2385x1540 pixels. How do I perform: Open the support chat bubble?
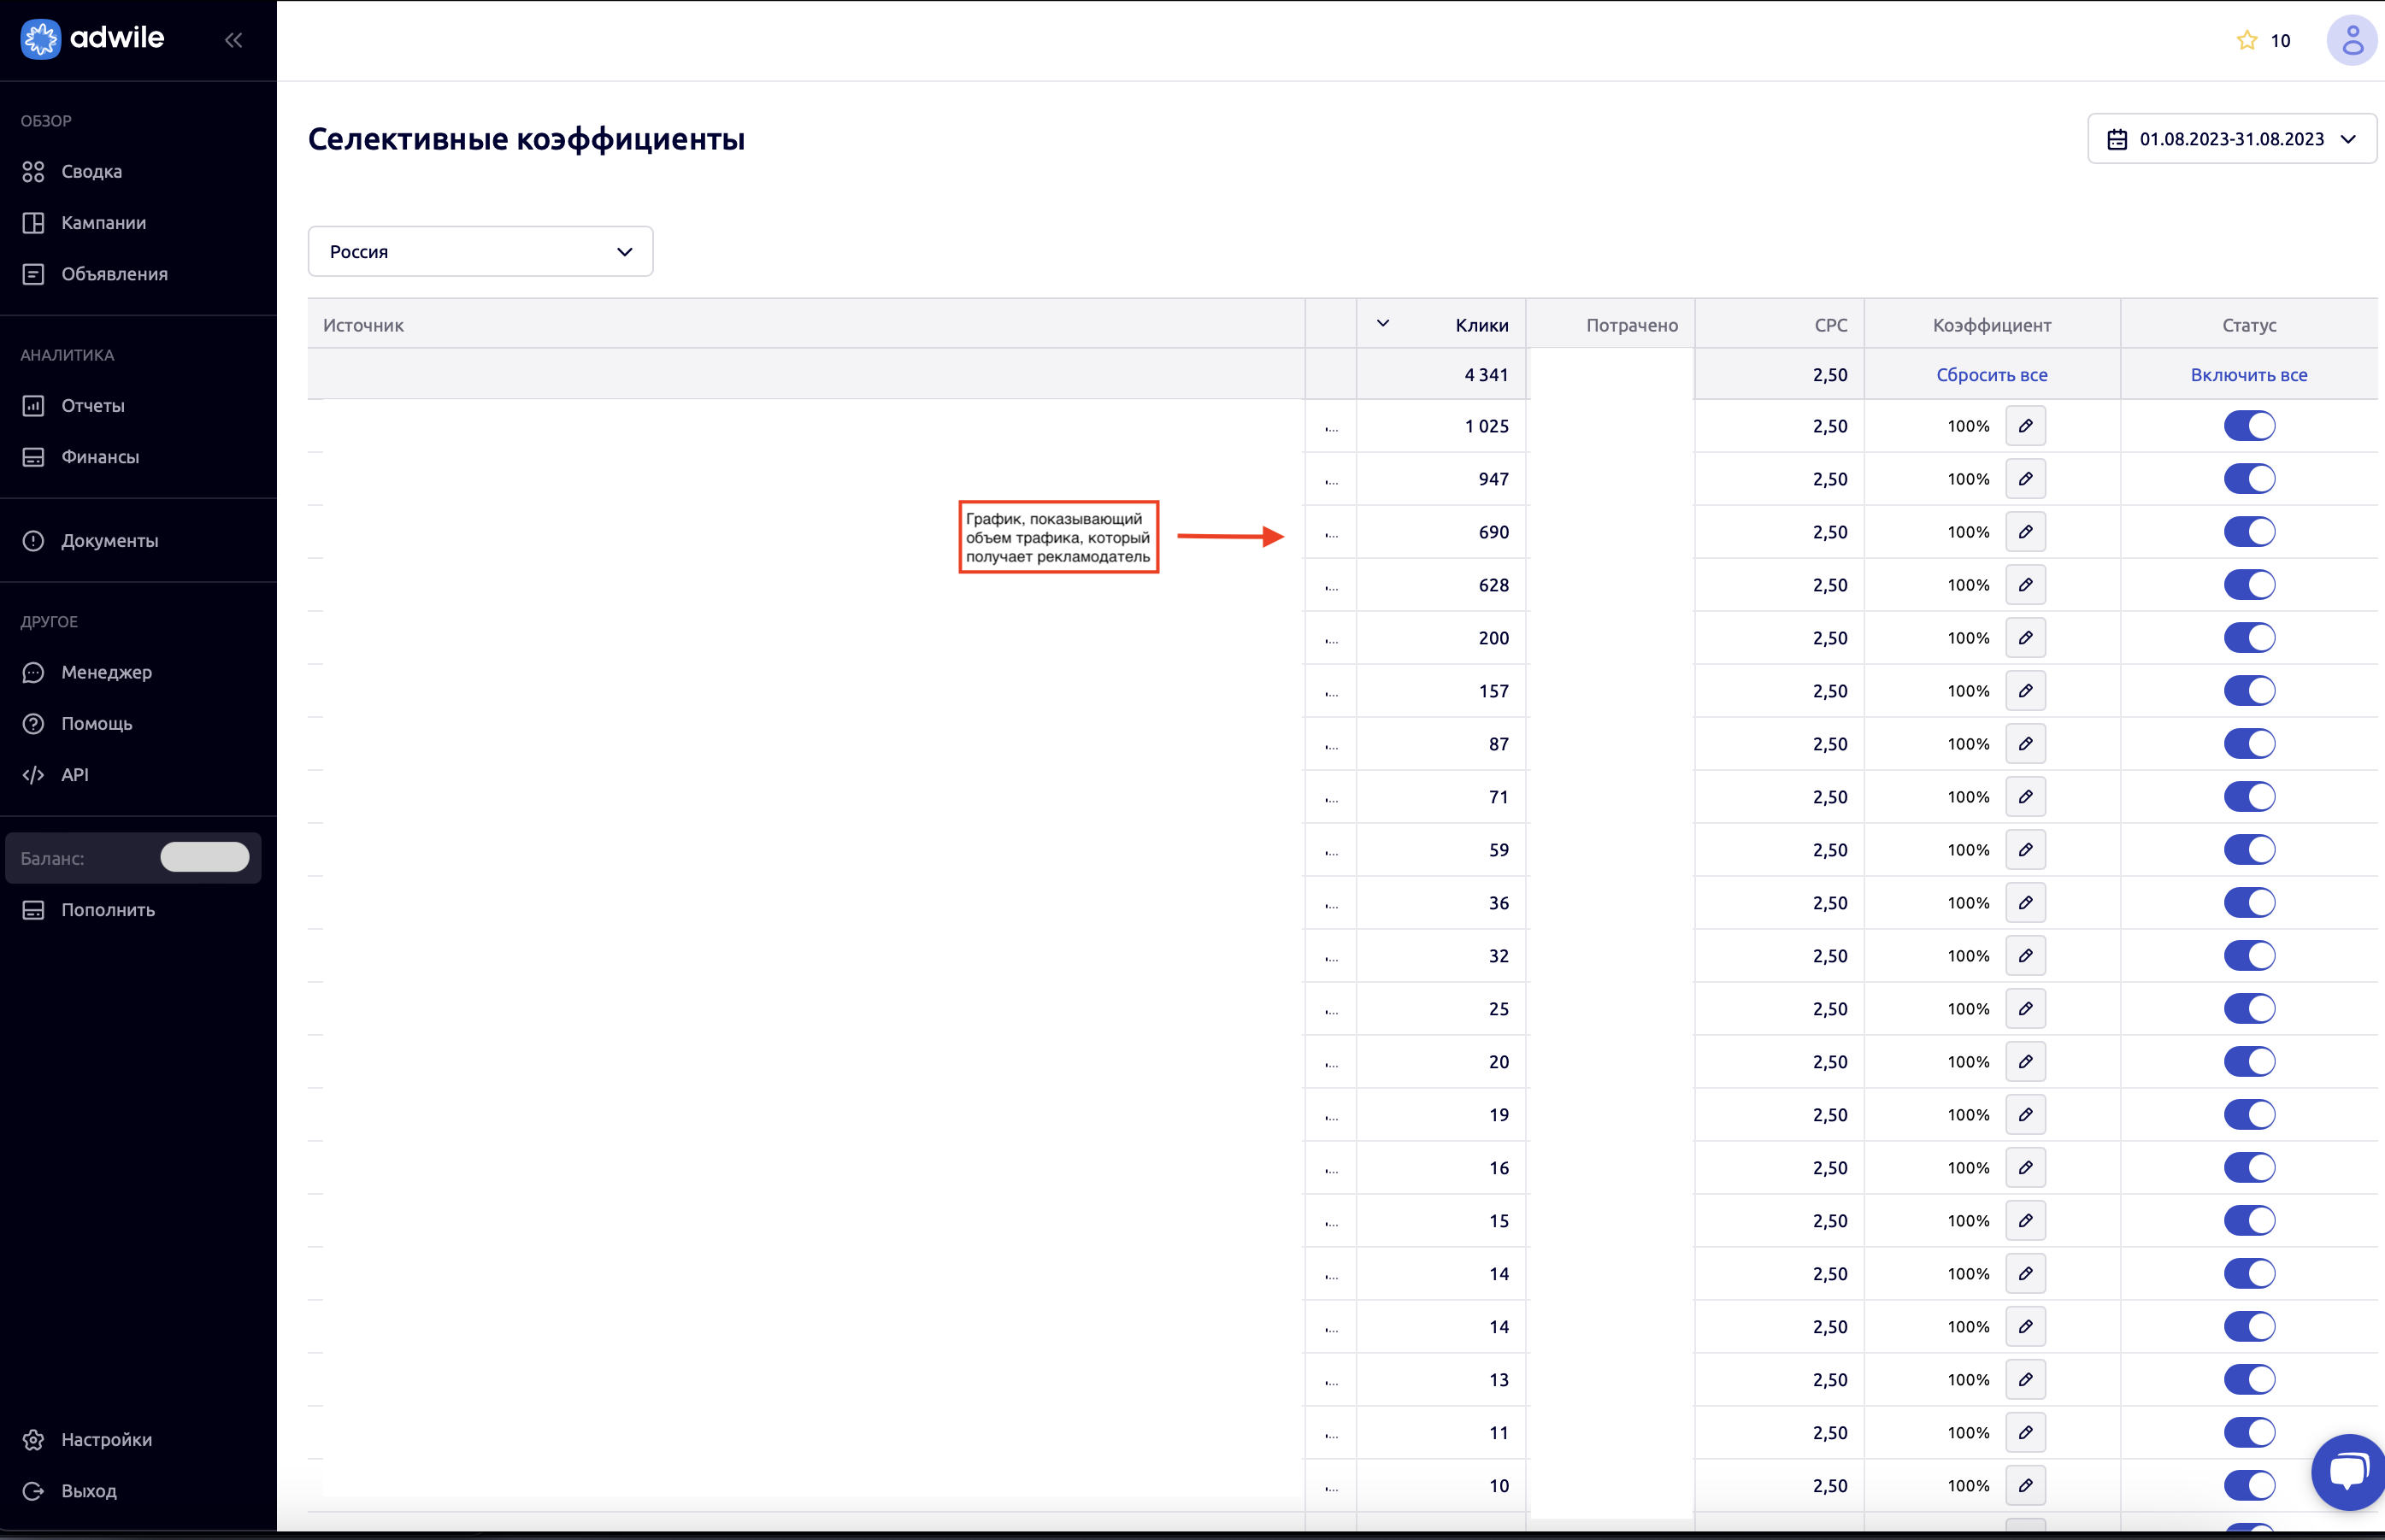click(2349, 1472)
